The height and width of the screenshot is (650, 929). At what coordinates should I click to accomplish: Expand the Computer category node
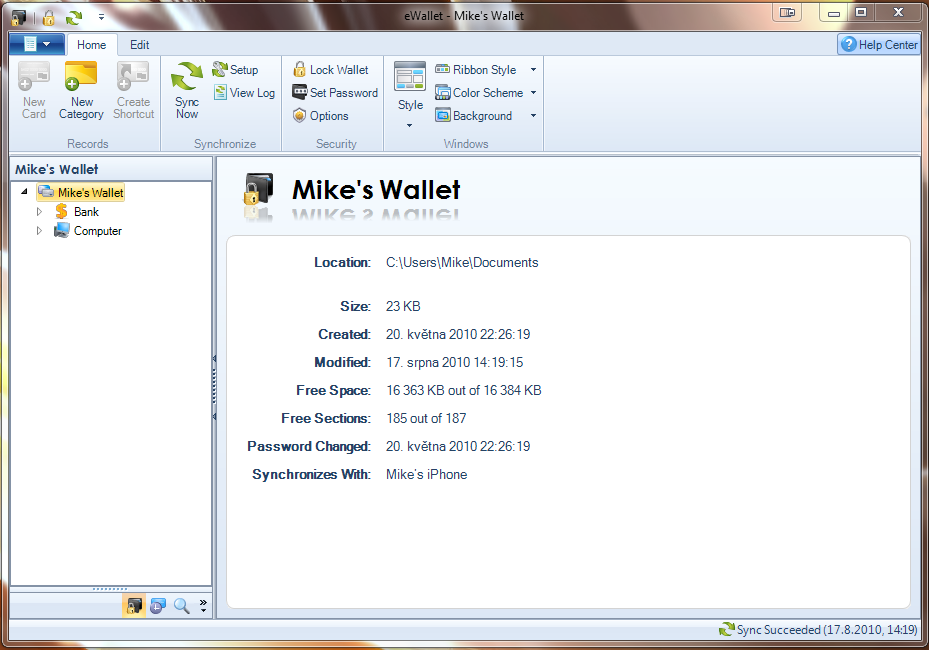click(40, 231)
